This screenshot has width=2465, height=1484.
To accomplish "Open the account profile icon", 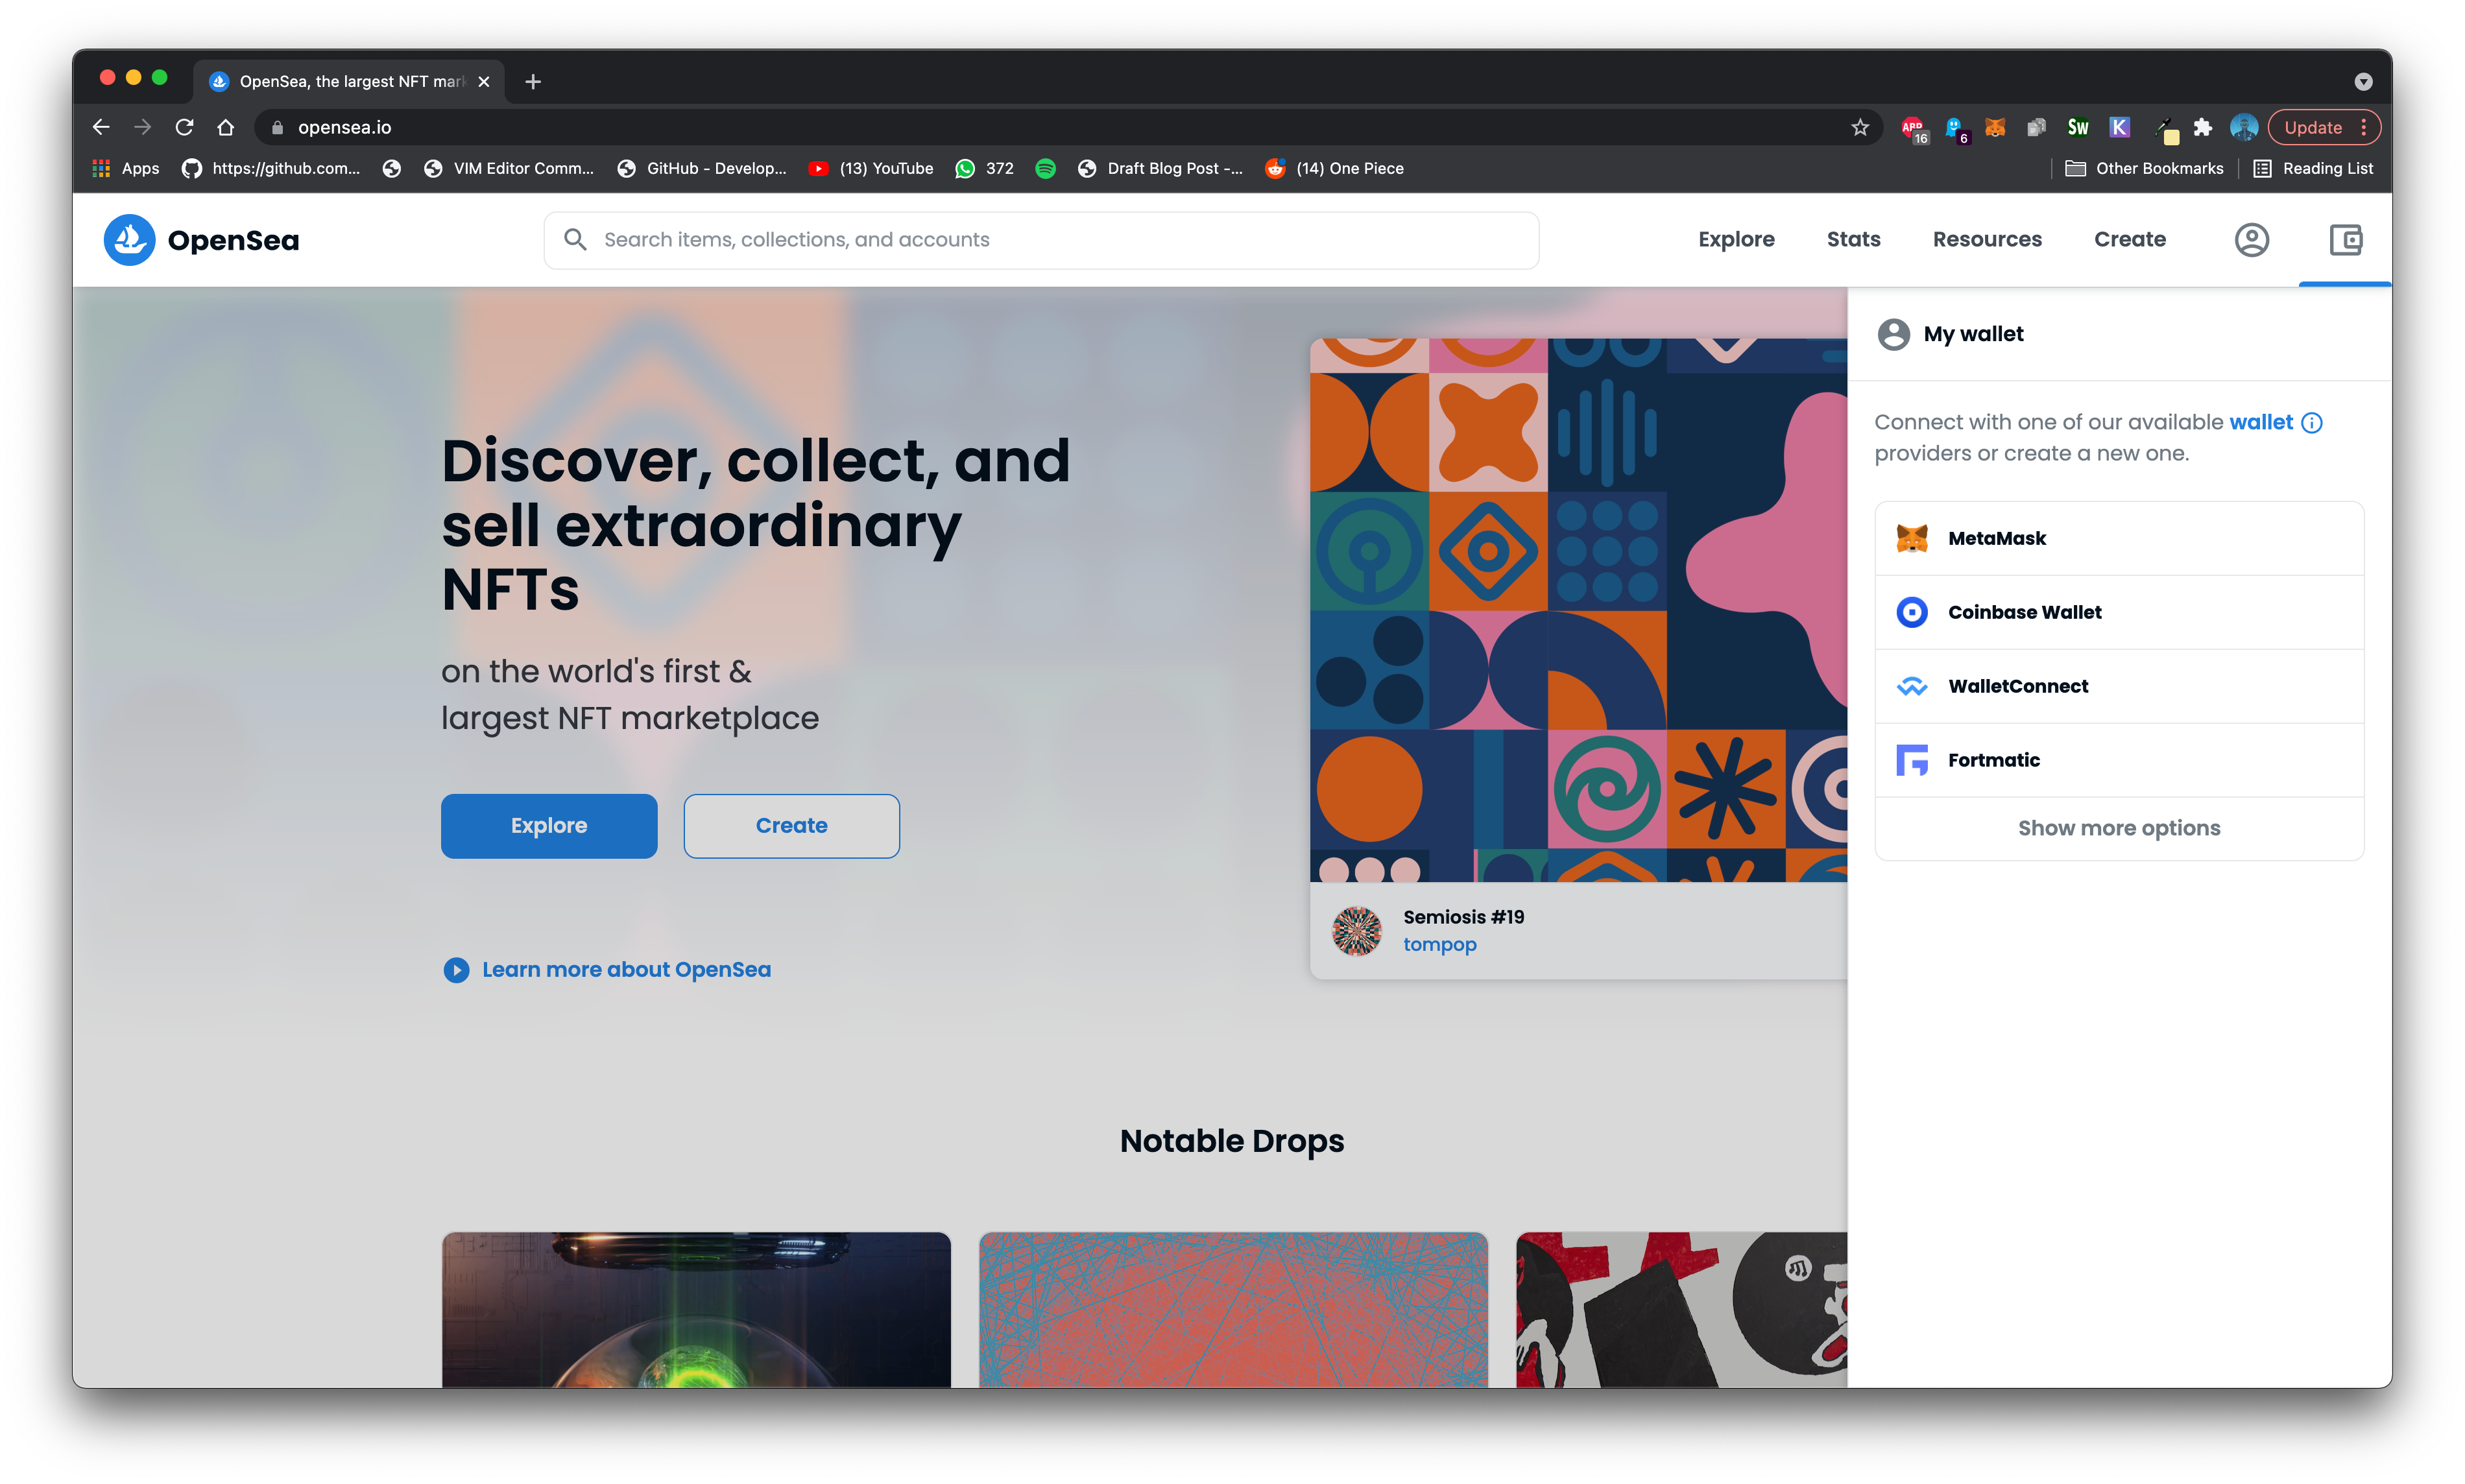I will point(2251,240).
